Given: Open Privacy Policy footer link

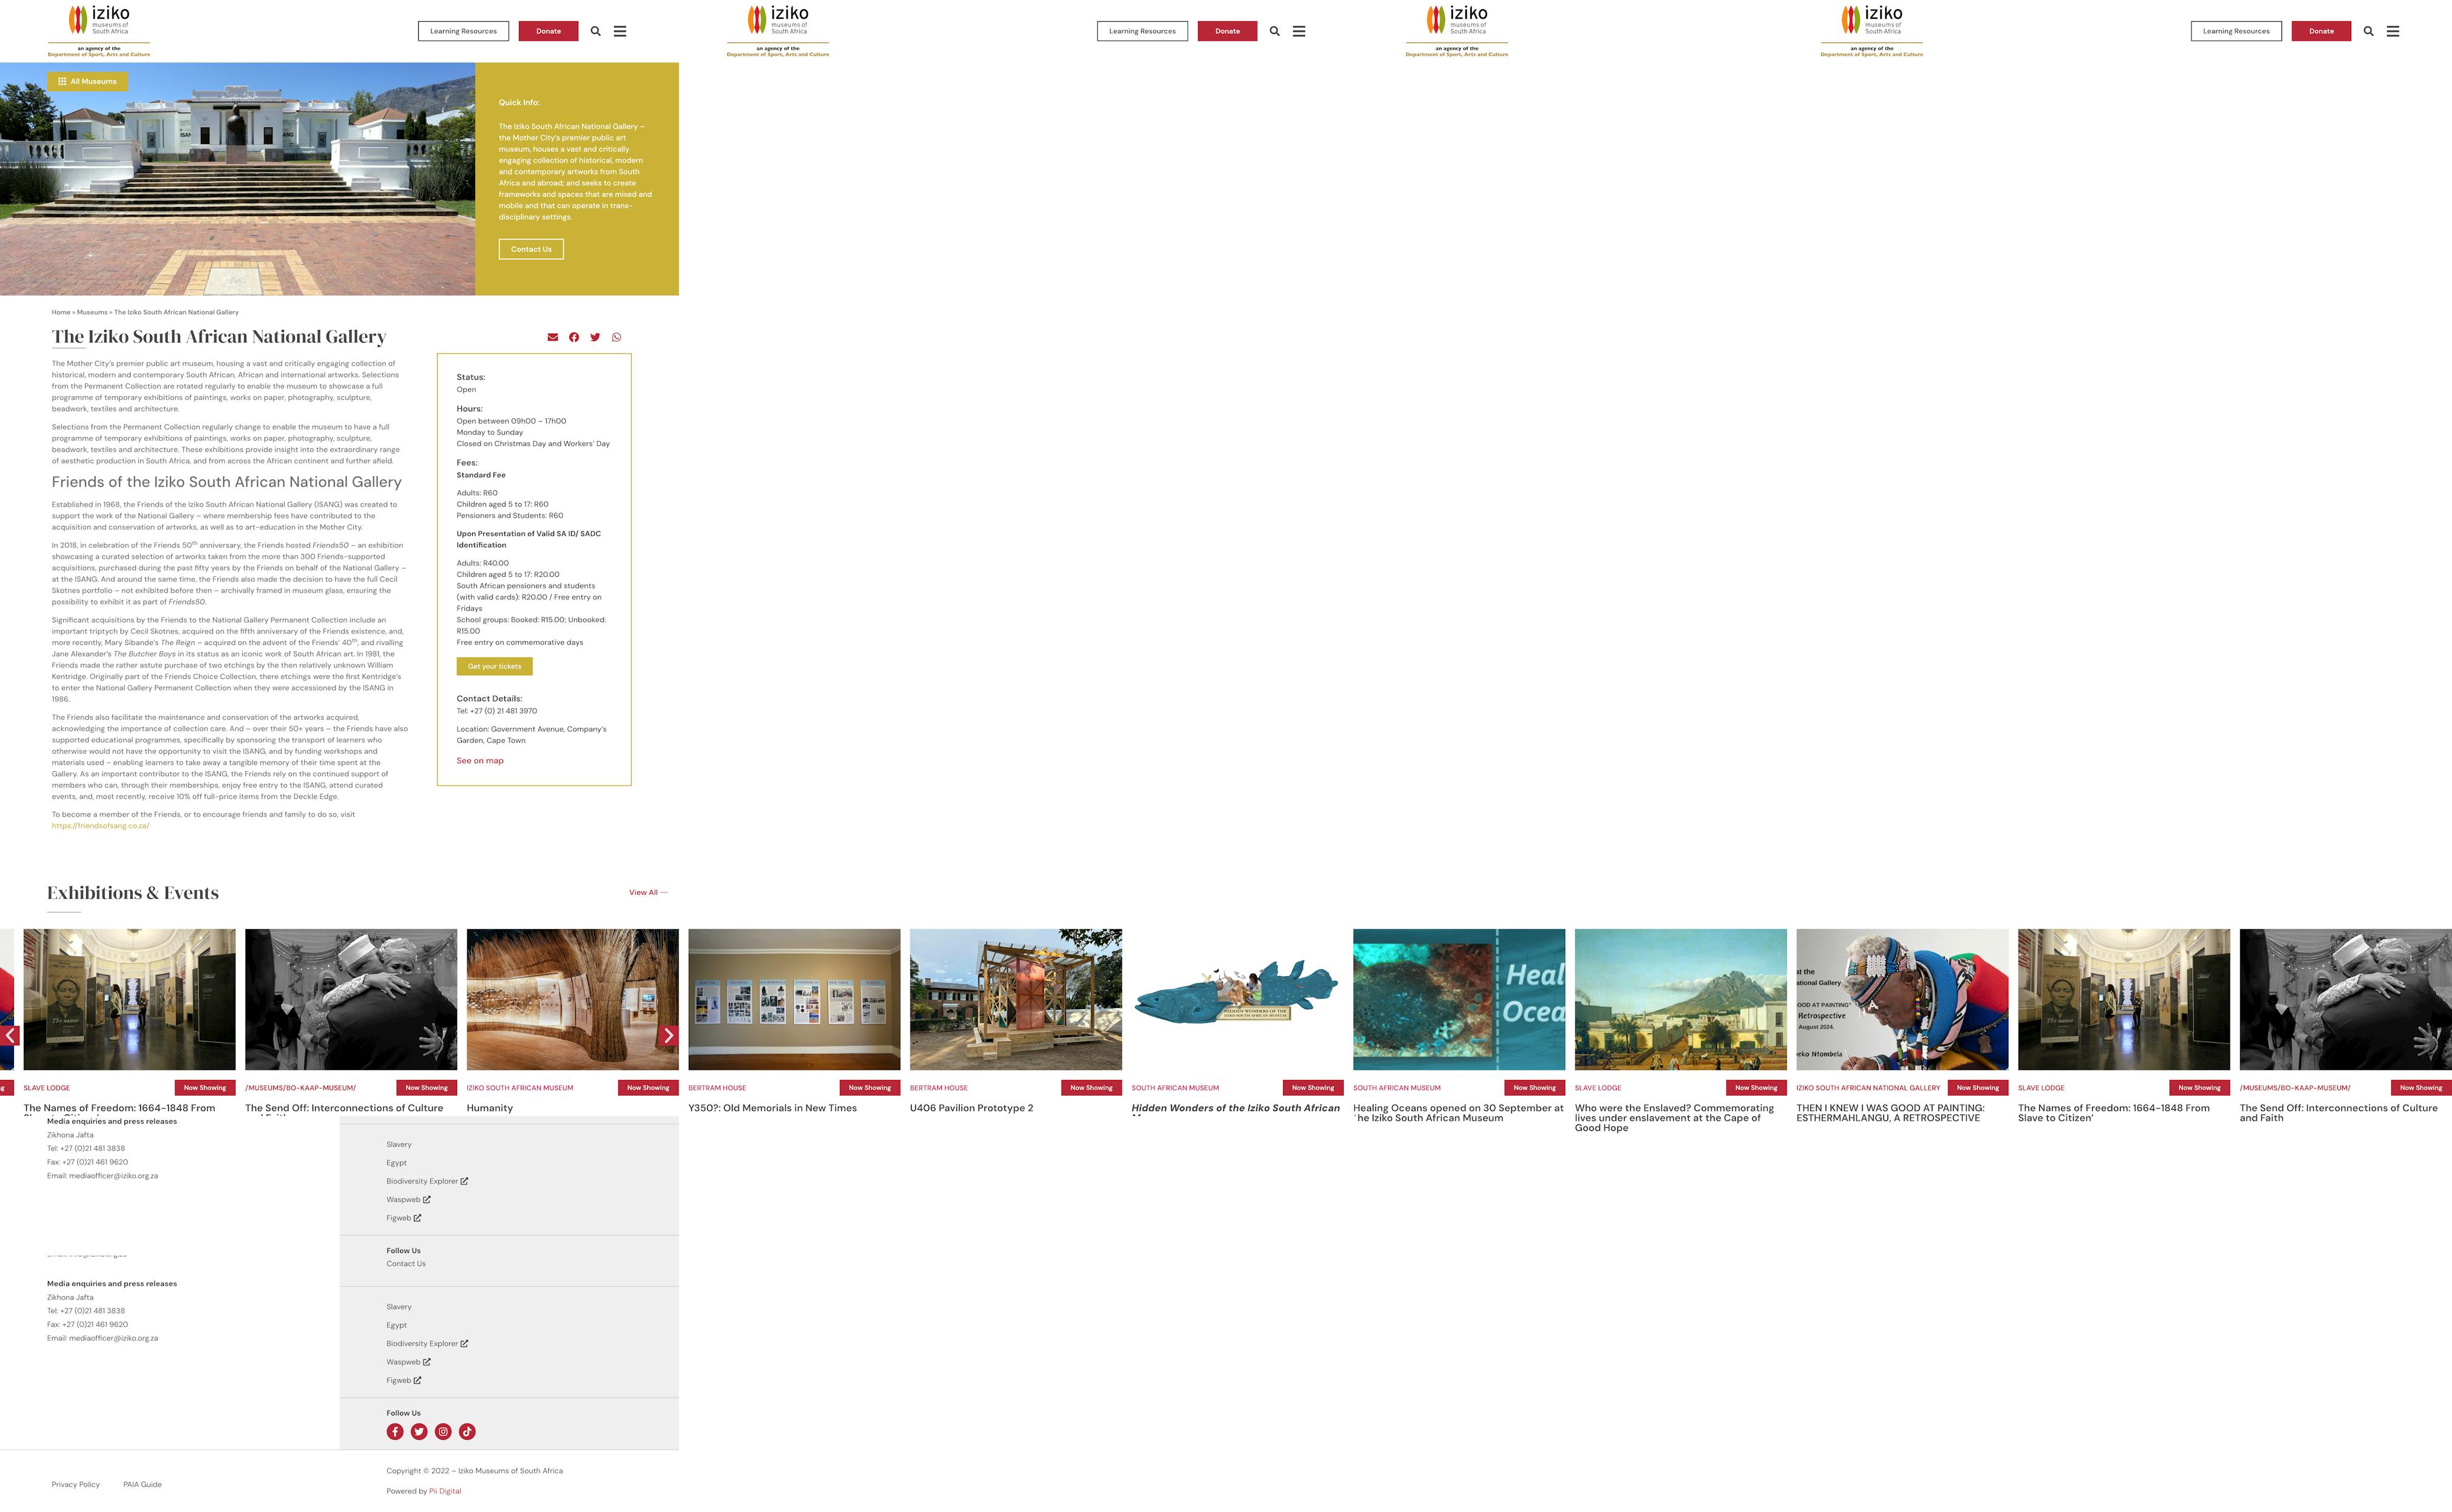Looking at the screenshot, I should point(76,1484).
